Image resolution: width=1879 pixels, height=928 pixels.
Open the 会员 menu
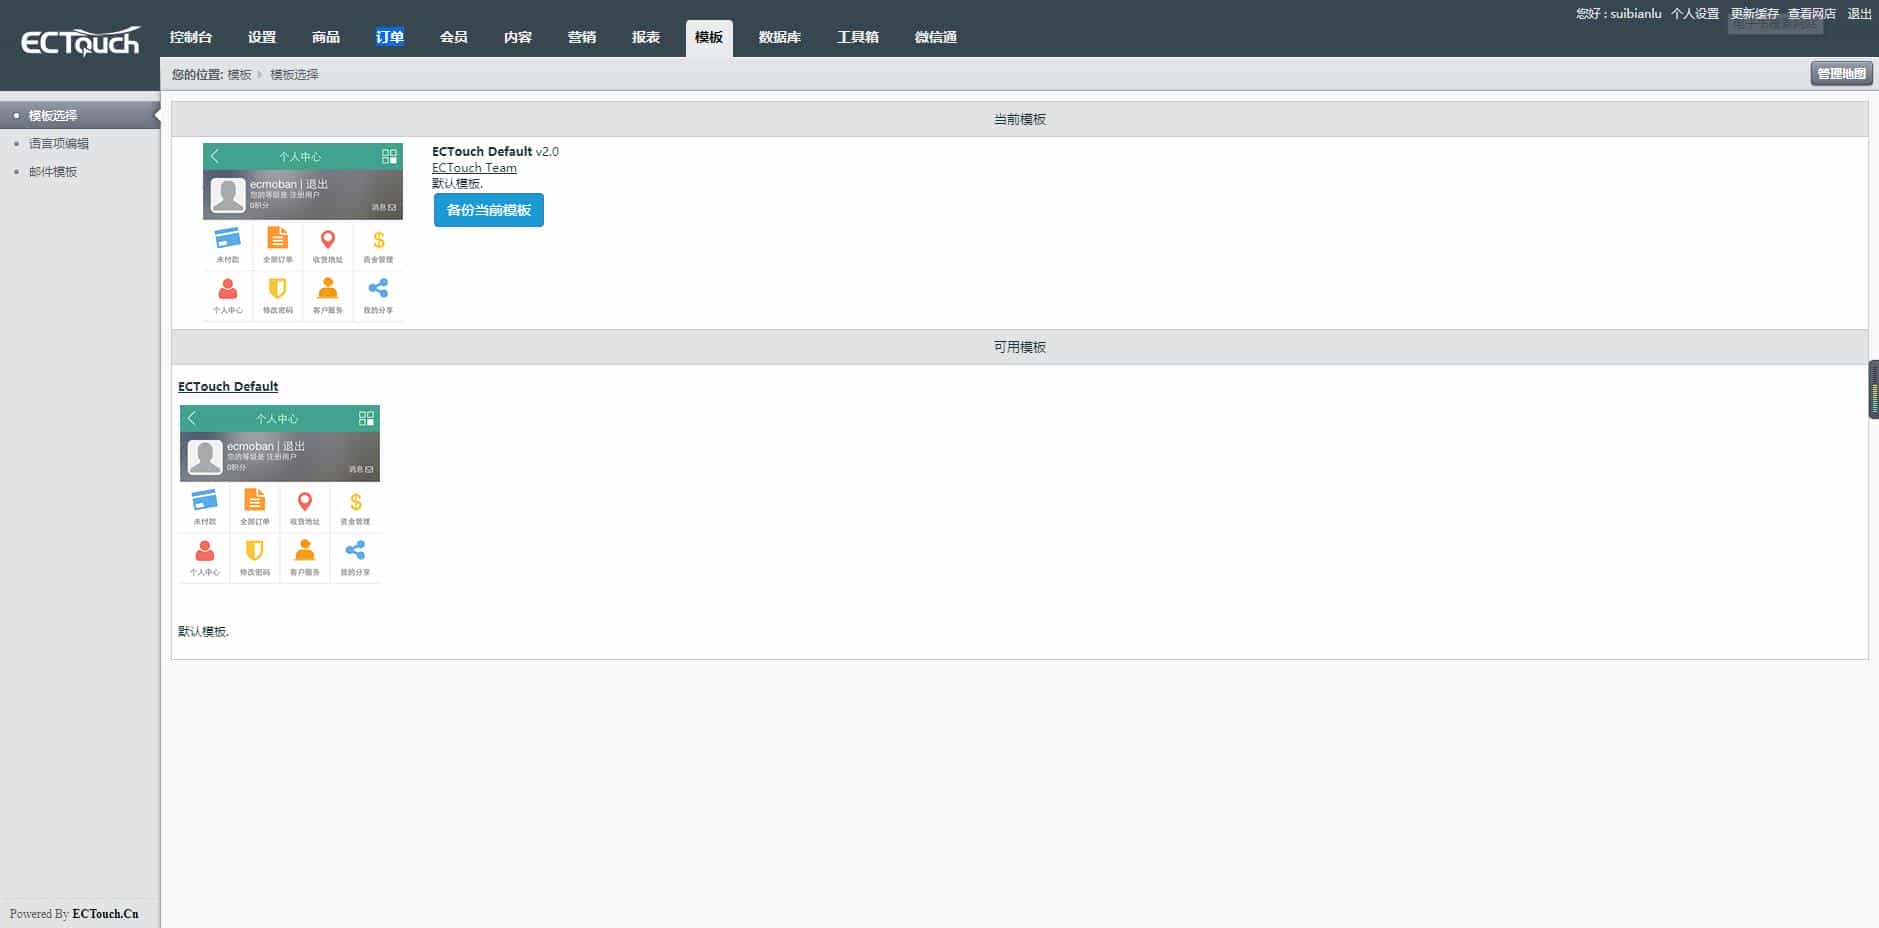454,37
